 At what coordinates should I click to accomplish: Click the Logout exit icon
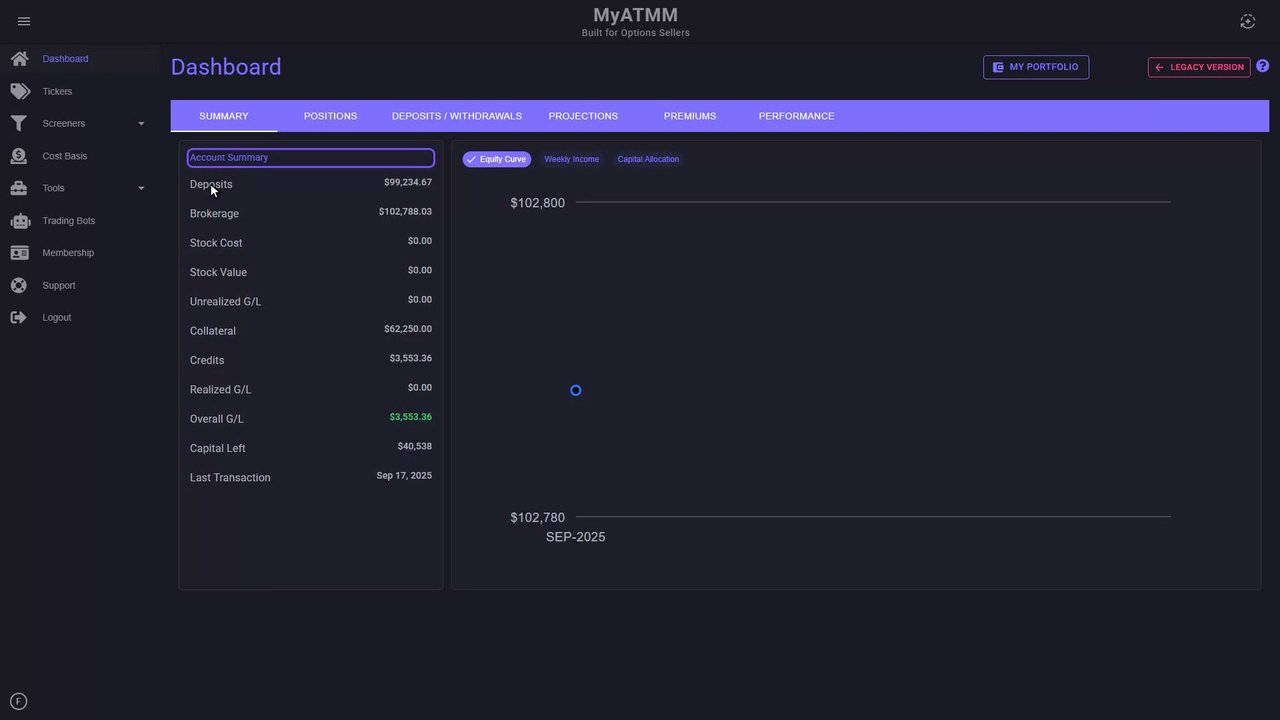pos(19,318)
